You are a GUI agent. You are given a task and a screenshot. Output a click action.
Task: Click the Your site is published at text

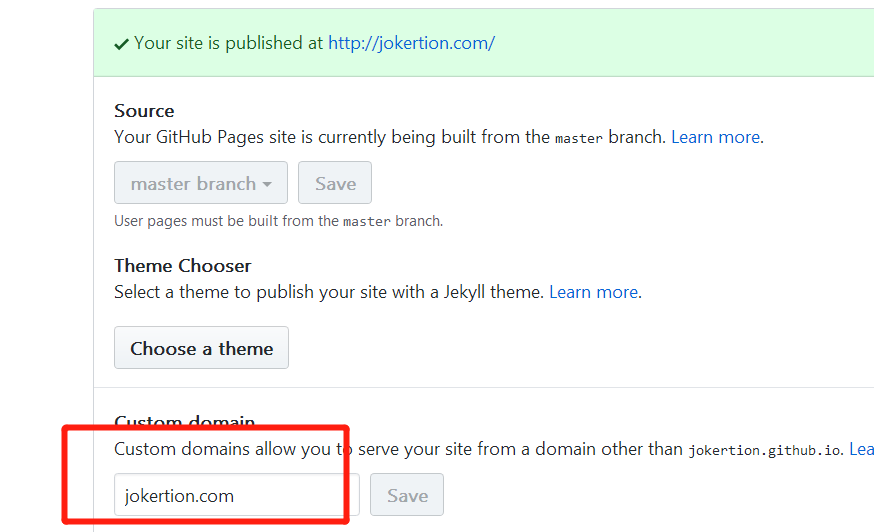tap(229, 43)
